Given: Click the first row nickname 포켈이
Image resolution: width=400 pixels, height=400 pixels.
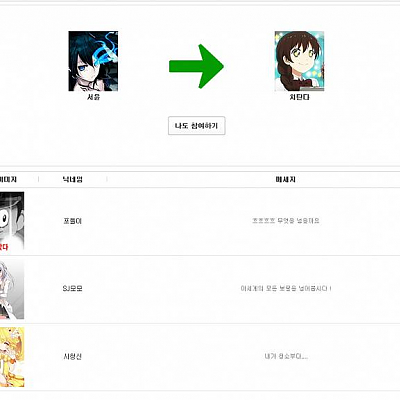Looking at the screenshot, I should click(72, 221).
